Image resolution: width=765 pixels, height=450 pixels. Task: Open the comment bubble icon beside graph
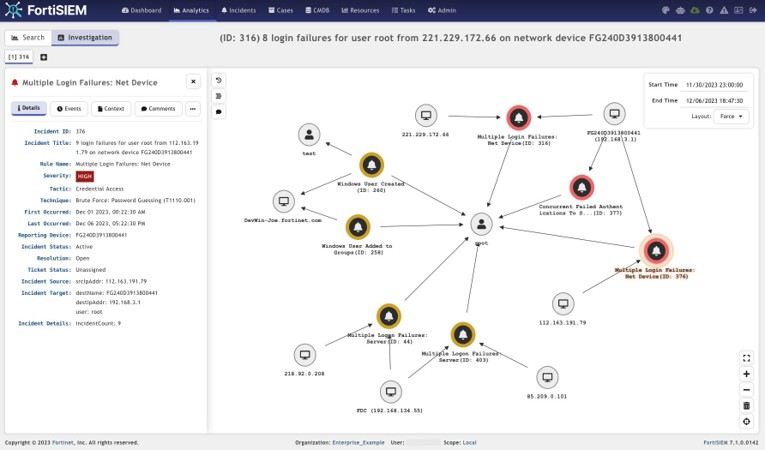tap(219, 112)
